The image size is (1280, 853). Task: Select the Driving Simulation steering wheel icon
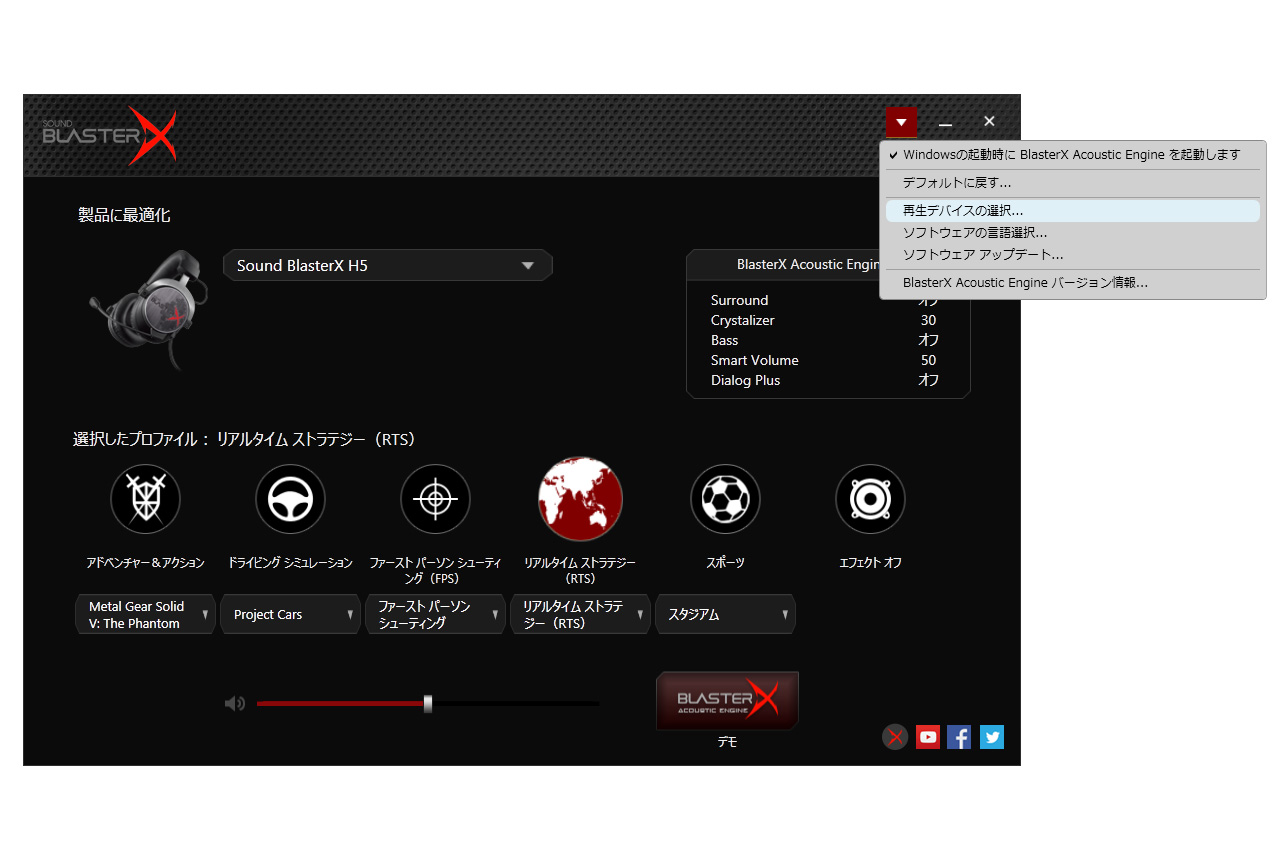coord(290,498)
